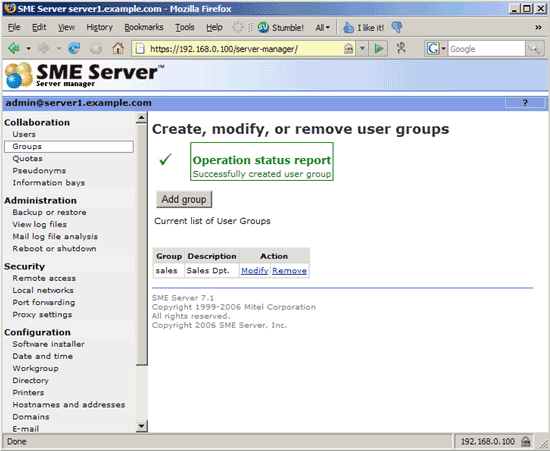Click the thumbs-up I like it! icon

348,27
